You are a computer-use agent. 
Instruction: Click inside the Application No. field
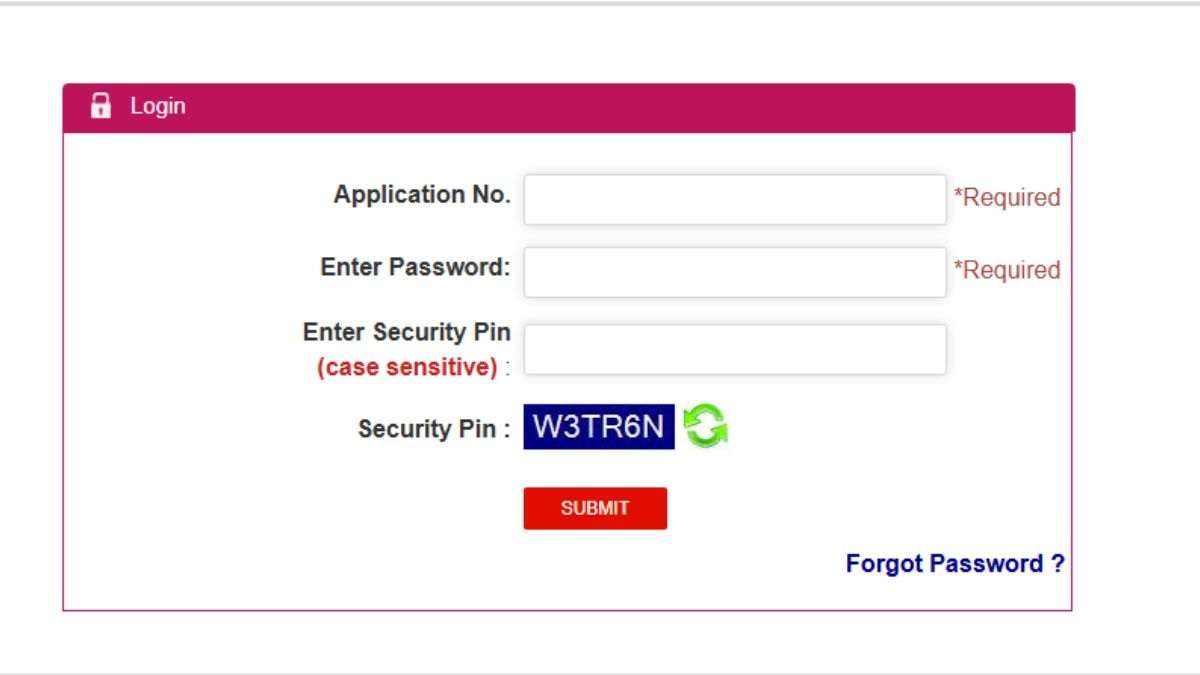pos(735,198)
